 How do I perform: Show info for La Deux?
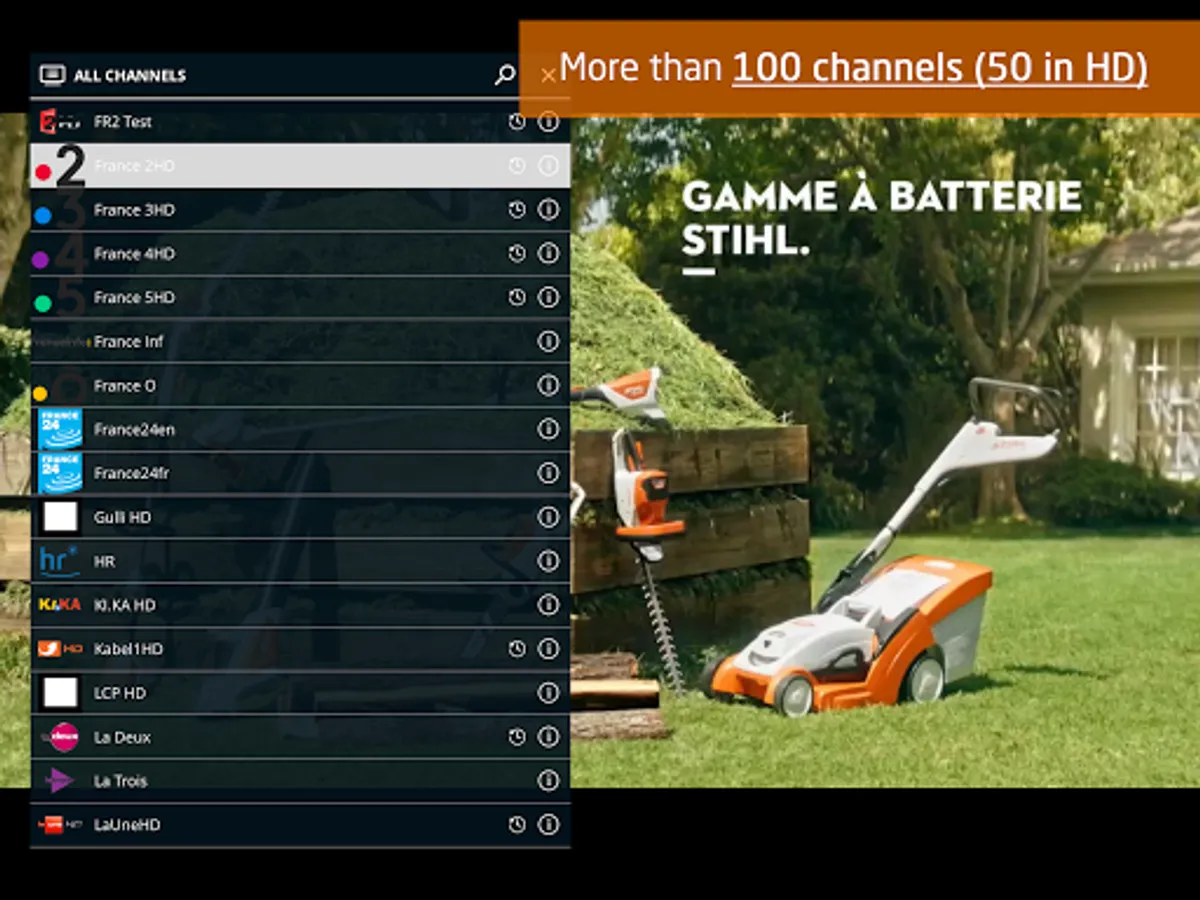[548, 737]
